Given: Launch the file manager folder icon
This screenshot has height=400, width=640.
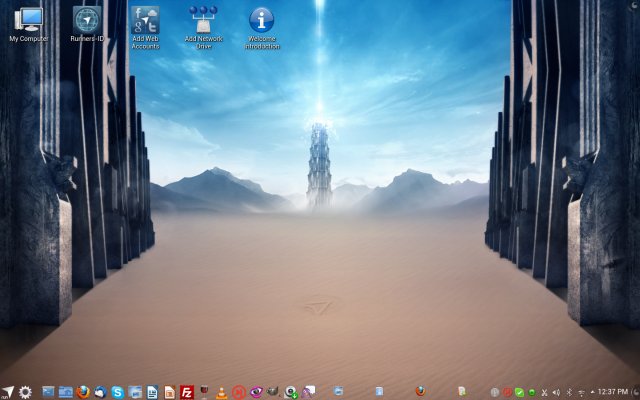Looking at the screenshot, I should [x=66, y=392].
